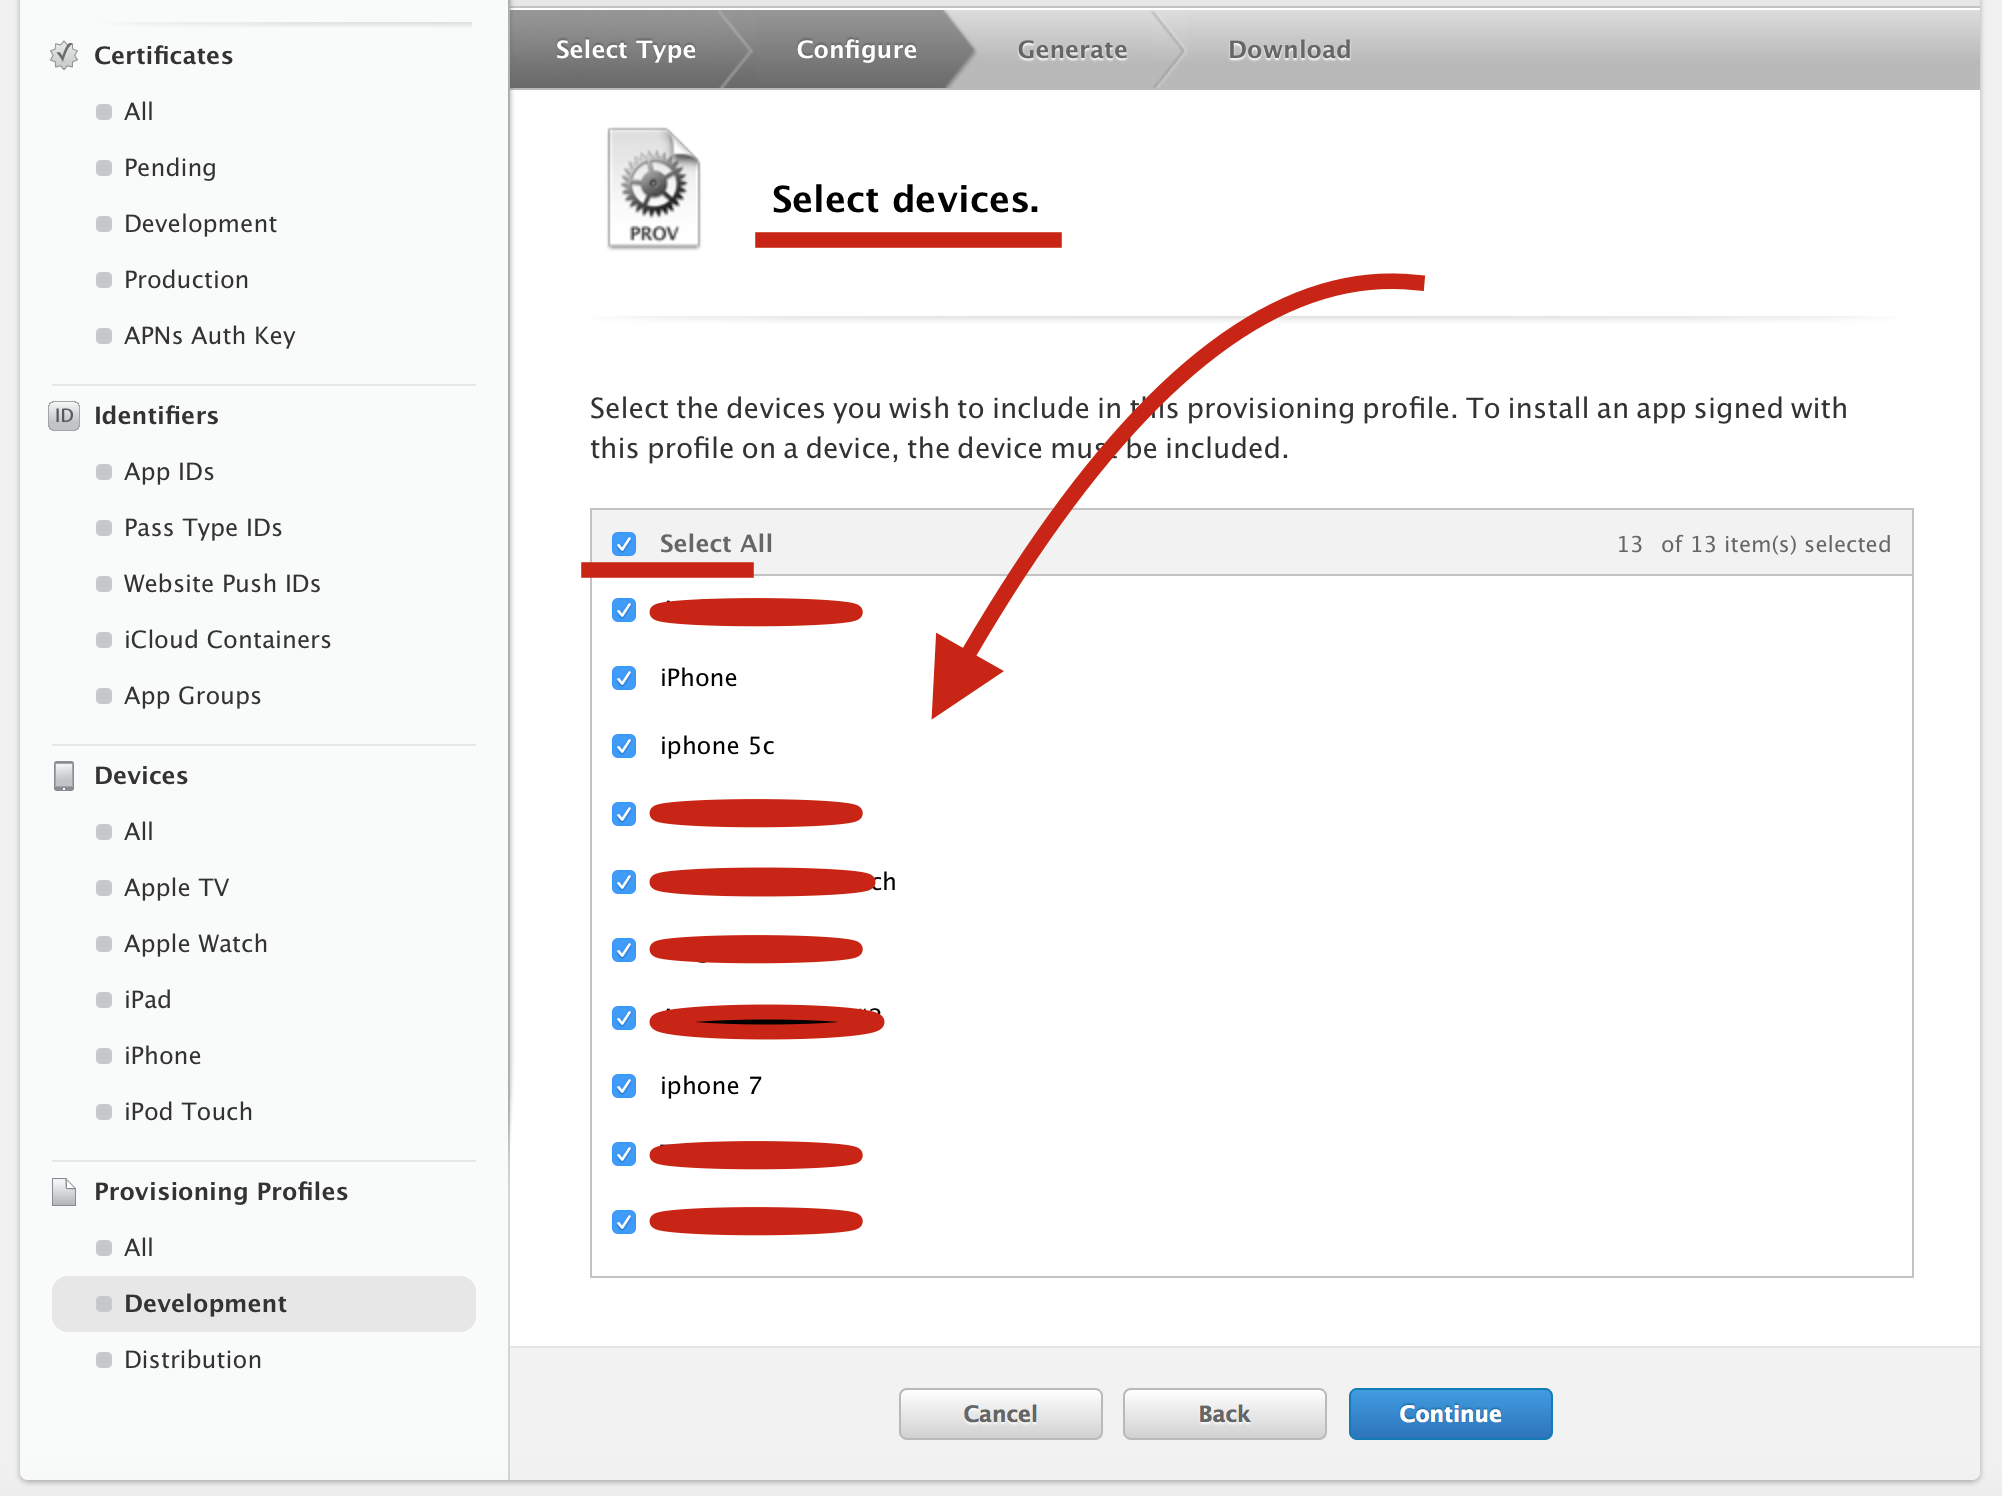
Task: Click the 'iphone 7' device name
Action: (x=711, y=1086)
